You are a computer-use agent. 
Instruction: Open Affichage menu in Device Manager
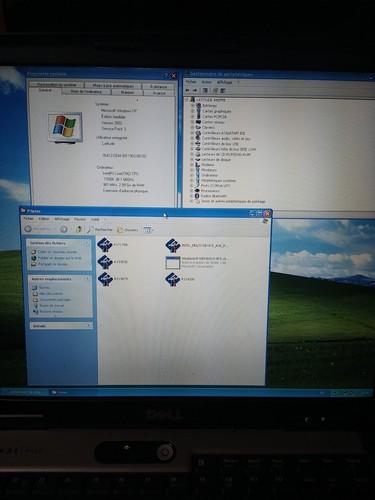[224, 82]
